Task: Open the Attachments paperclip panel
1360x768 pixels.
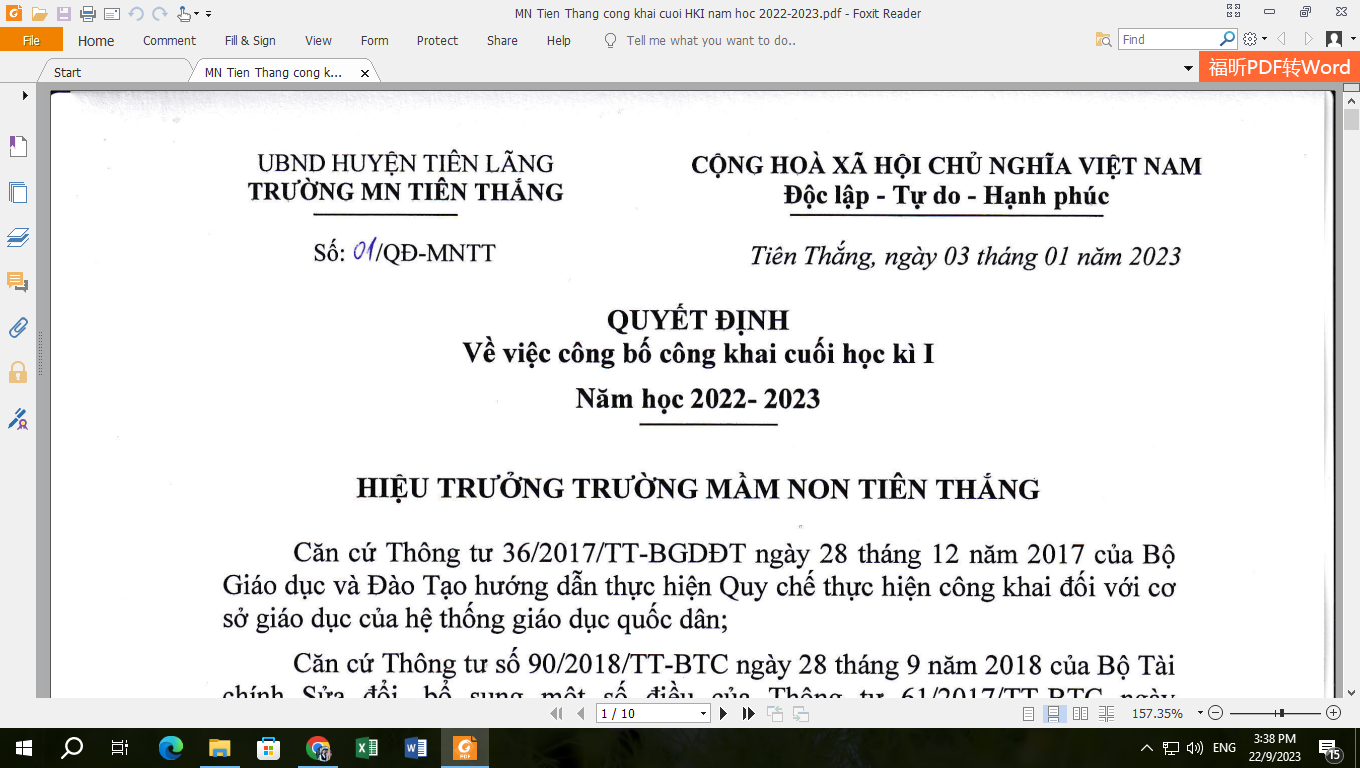Action: (18, 327)
